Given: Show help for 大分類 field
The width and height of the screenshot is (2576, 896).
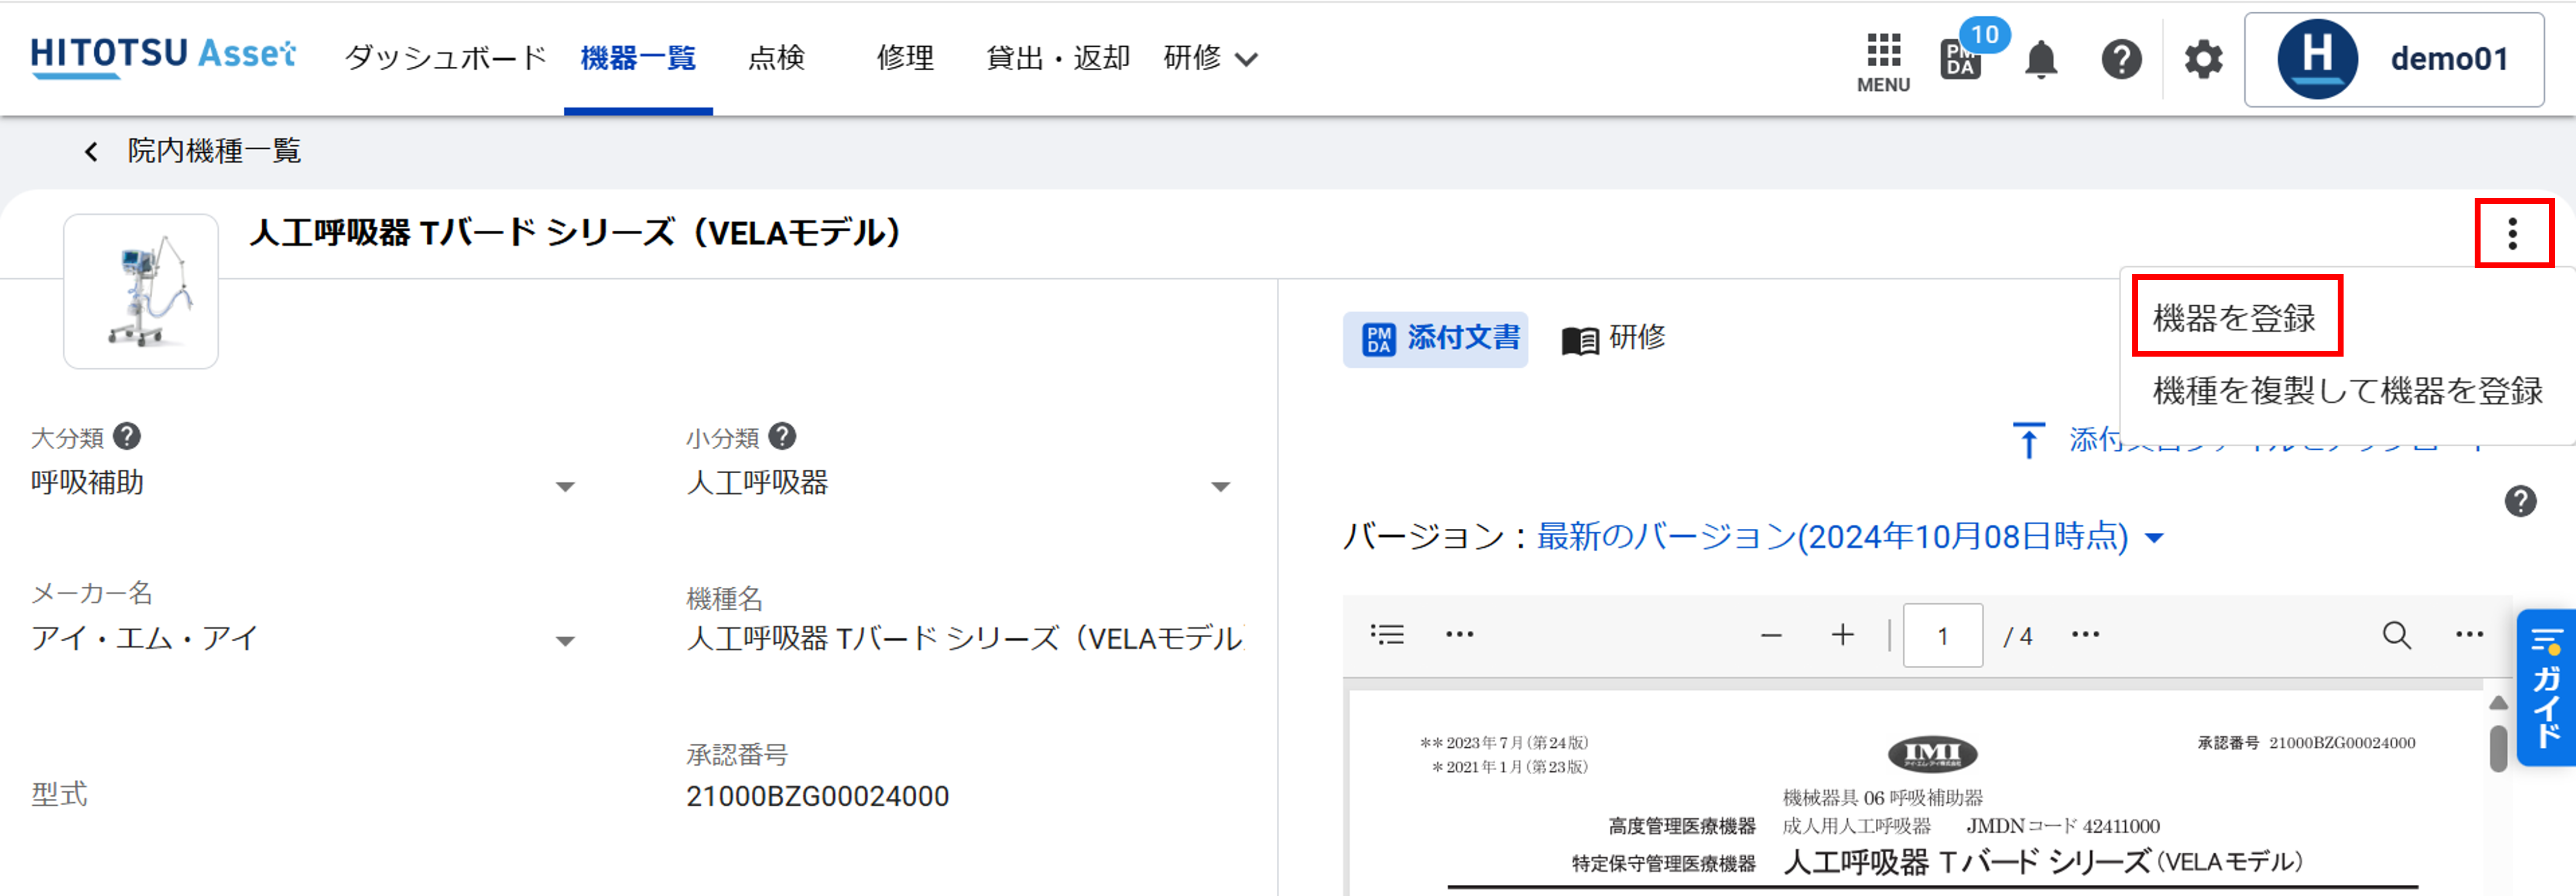Looking at the screenshot, I should (x=127, y=436).
